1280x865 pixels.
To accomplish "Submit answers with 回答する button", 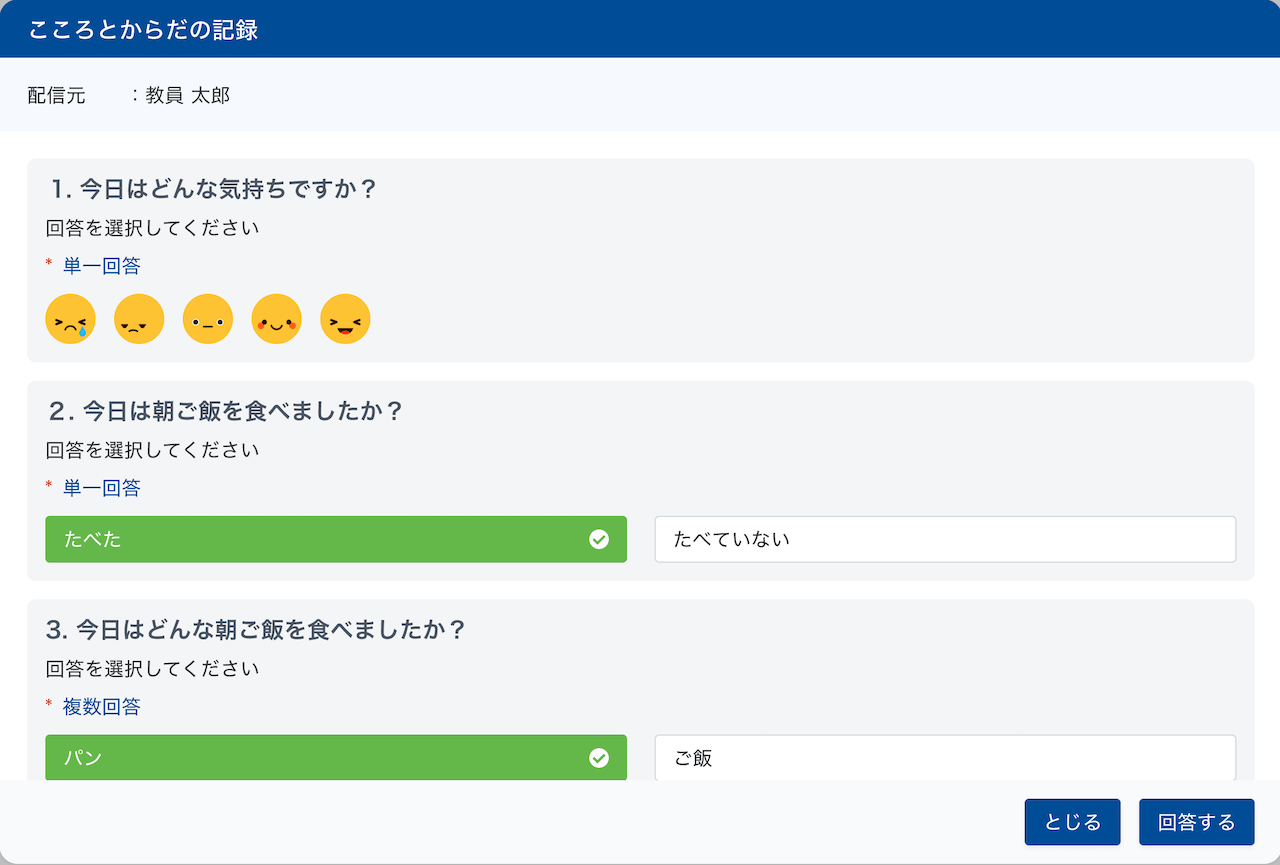I will pyautogui.click(x=1196, y=822).
